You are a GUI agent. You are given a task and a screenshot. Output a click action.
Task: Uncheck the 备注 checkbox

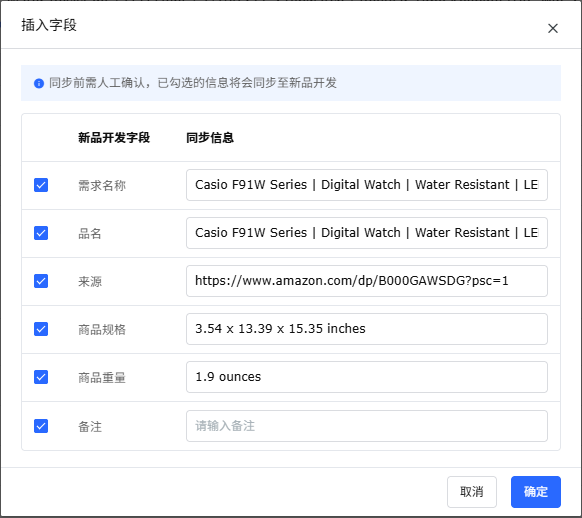[x=41, y=426]
